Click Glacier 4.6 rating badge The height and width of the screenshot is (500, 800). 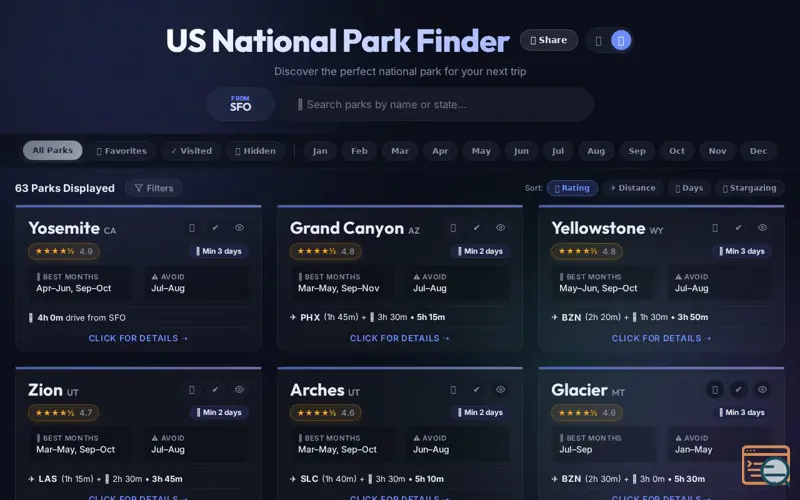[x=587, y=413]
